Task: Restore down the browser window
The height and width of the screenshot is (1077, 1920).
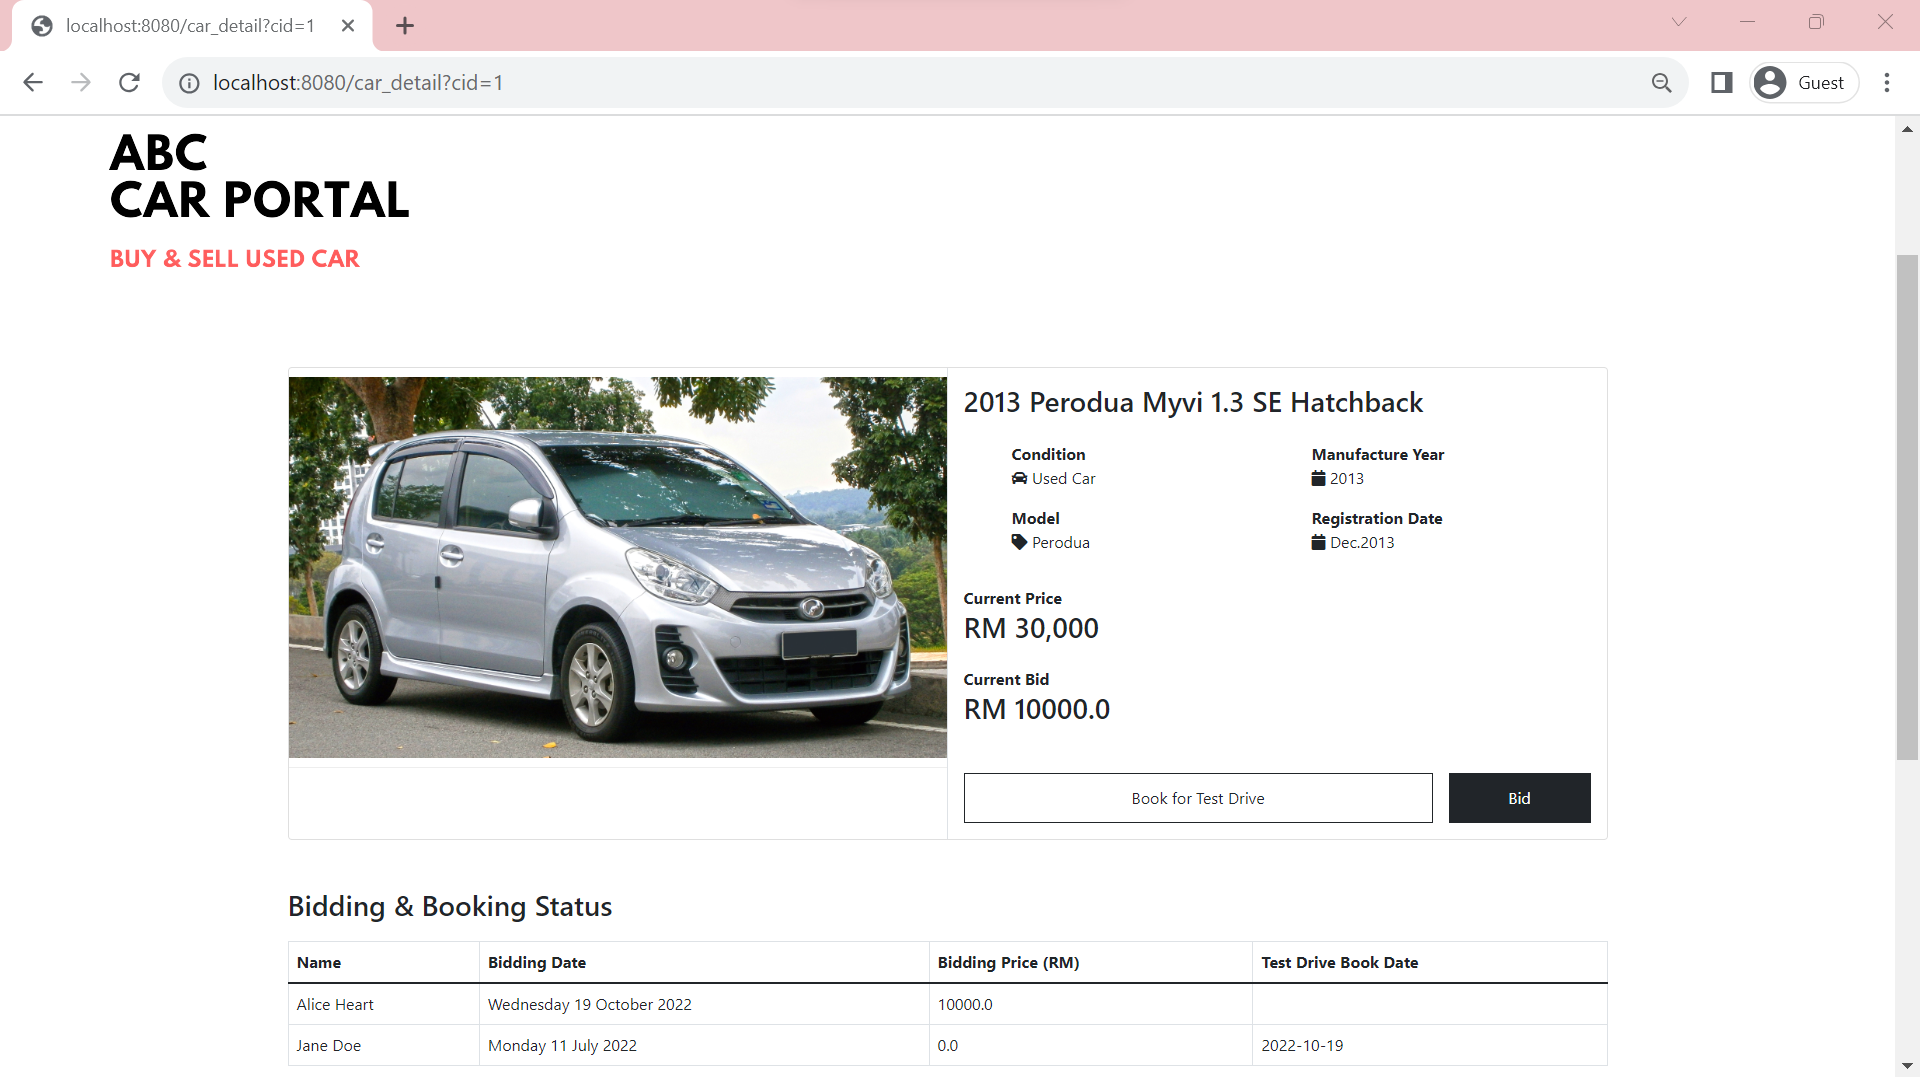Action: point(1816,22)
